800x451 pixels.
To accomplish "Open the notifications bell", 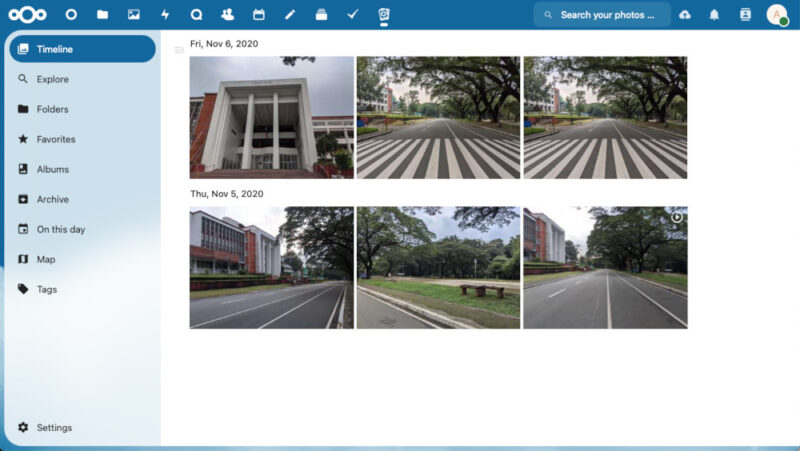I will pos(714,15).
